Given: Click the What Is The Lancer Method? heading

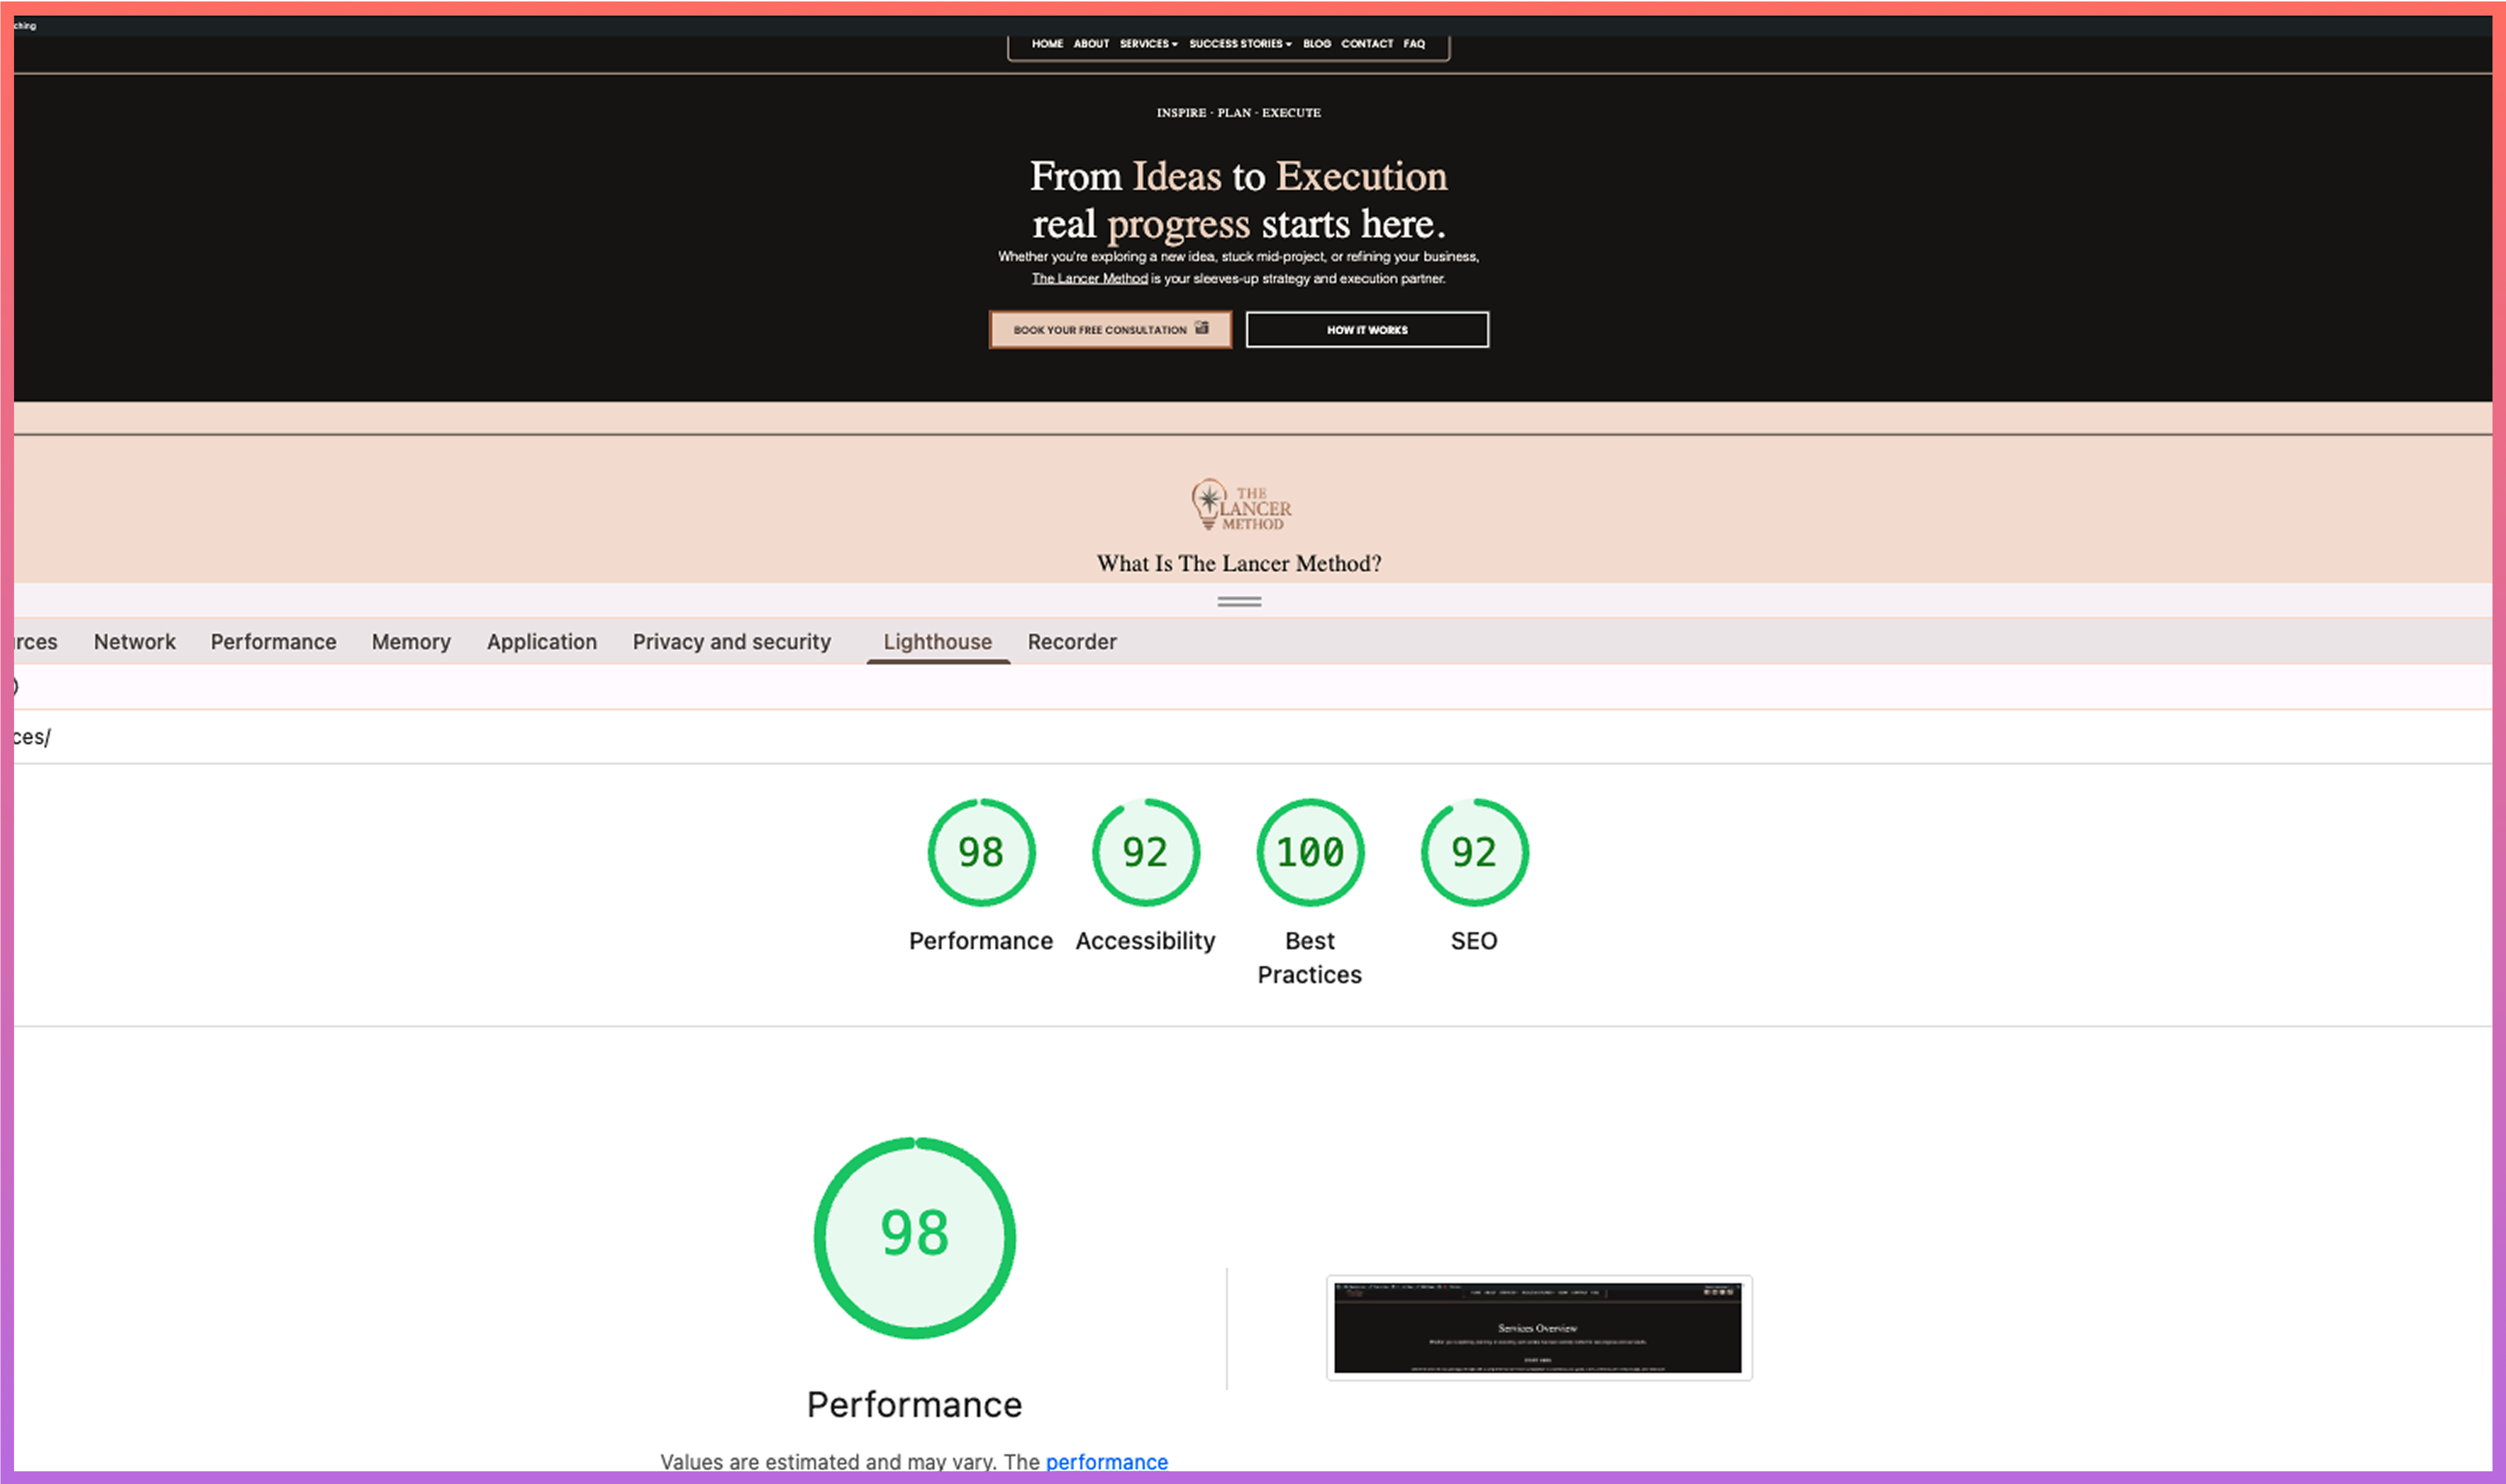Looking at the screenshot, I should 1239,564.
